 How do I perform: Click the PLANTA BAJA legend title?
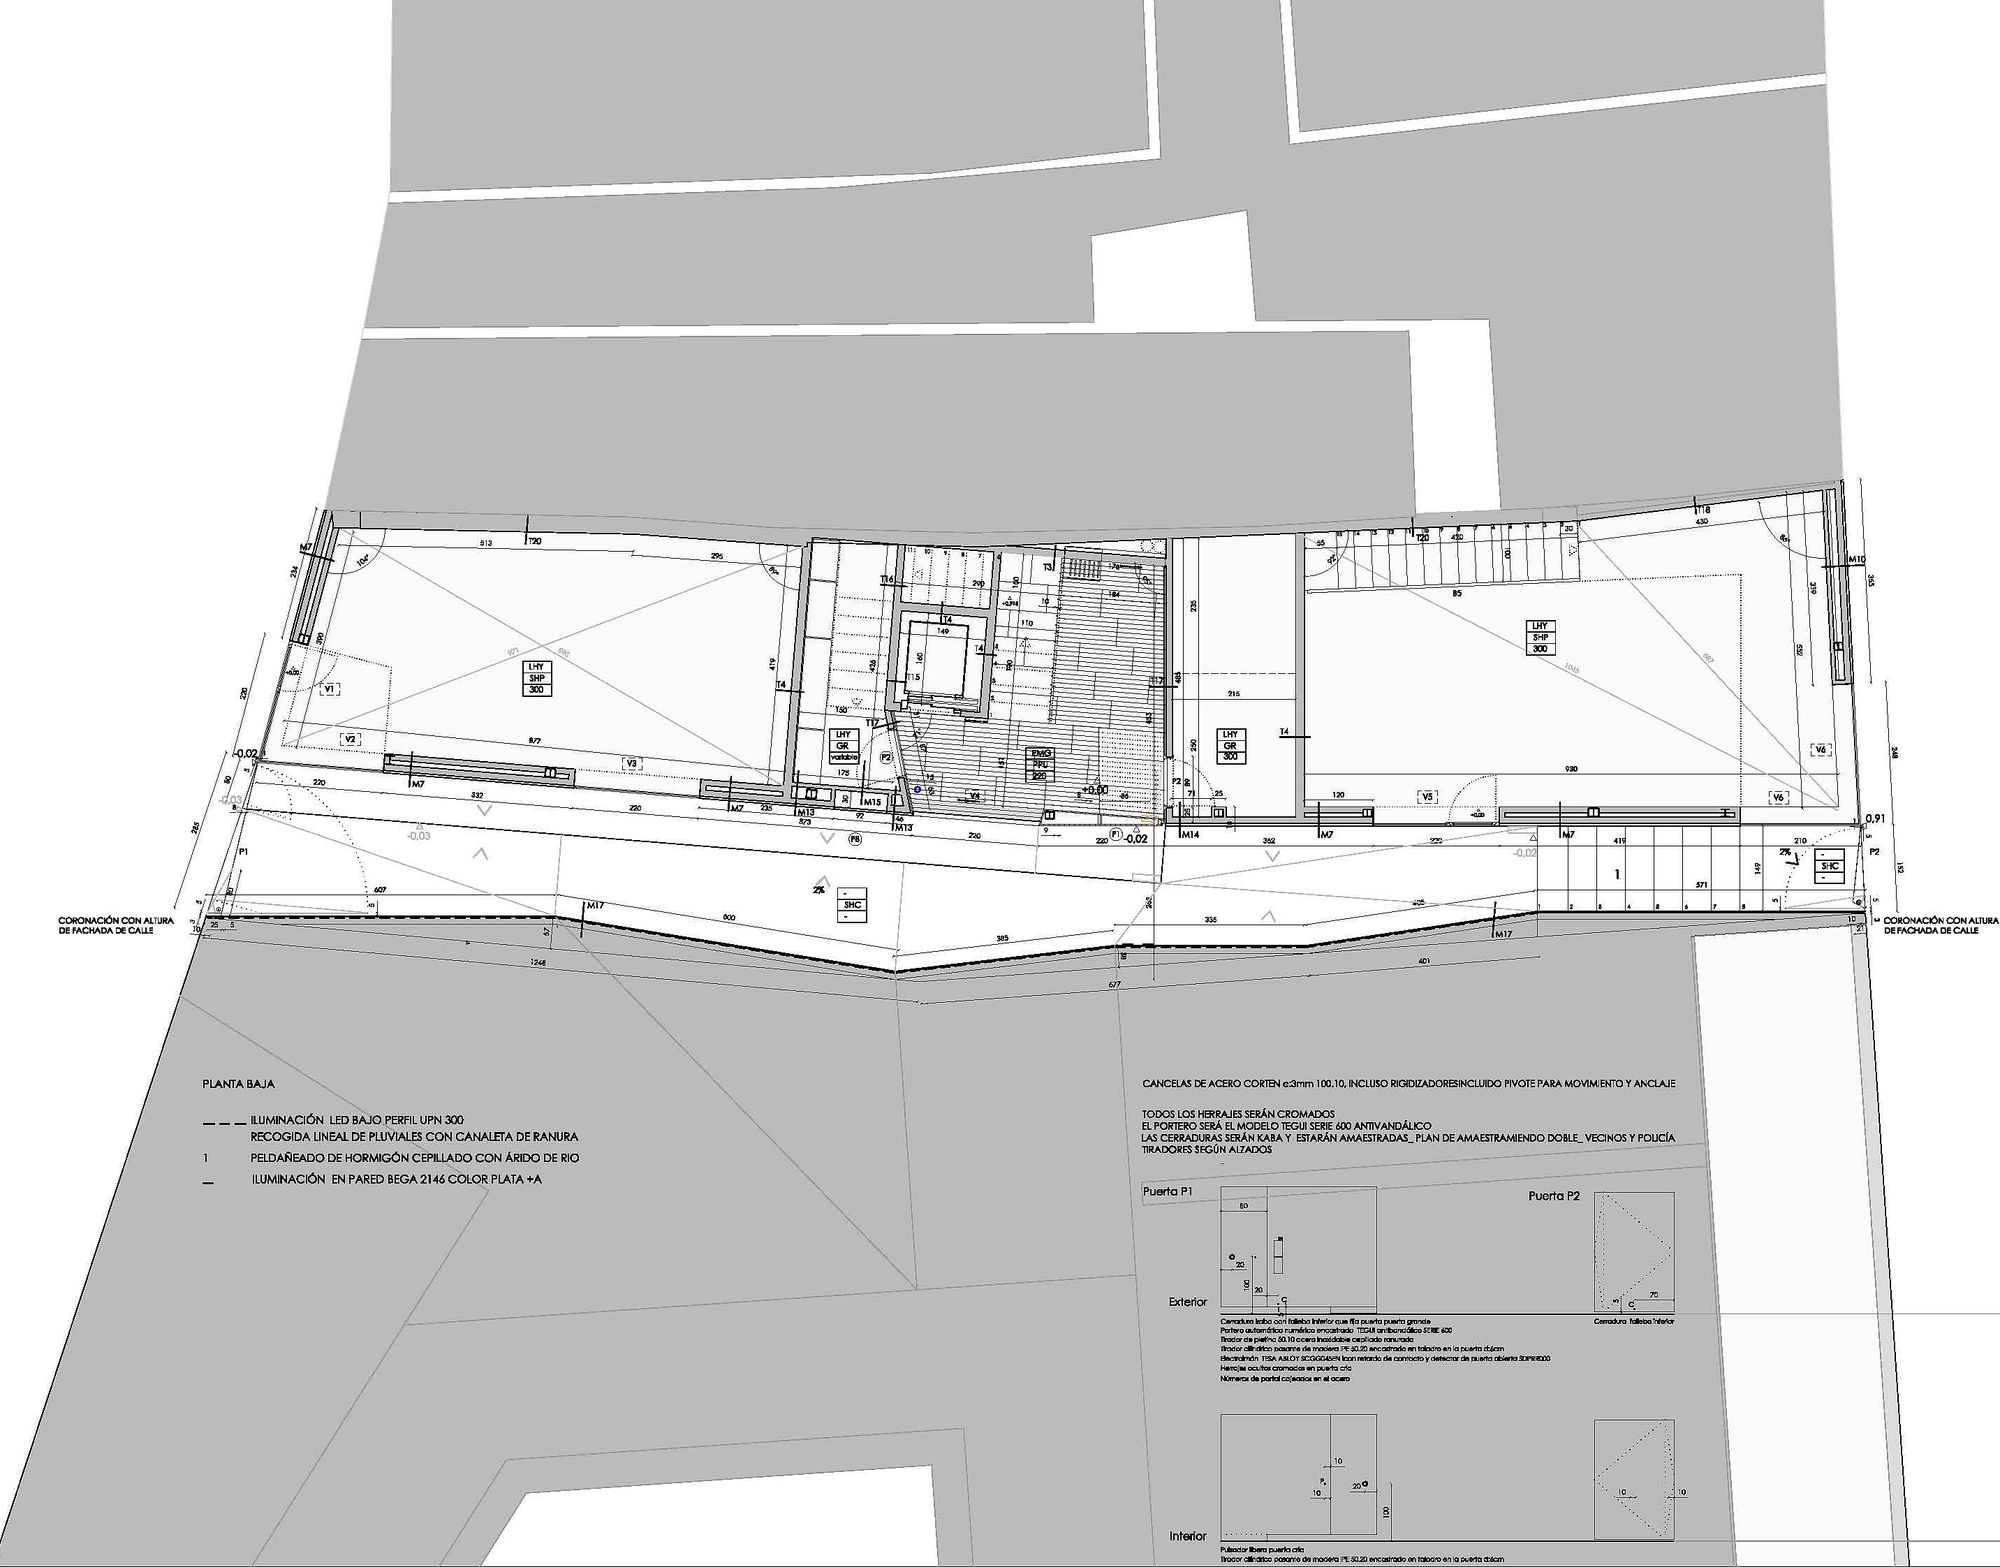point(238,1083)
